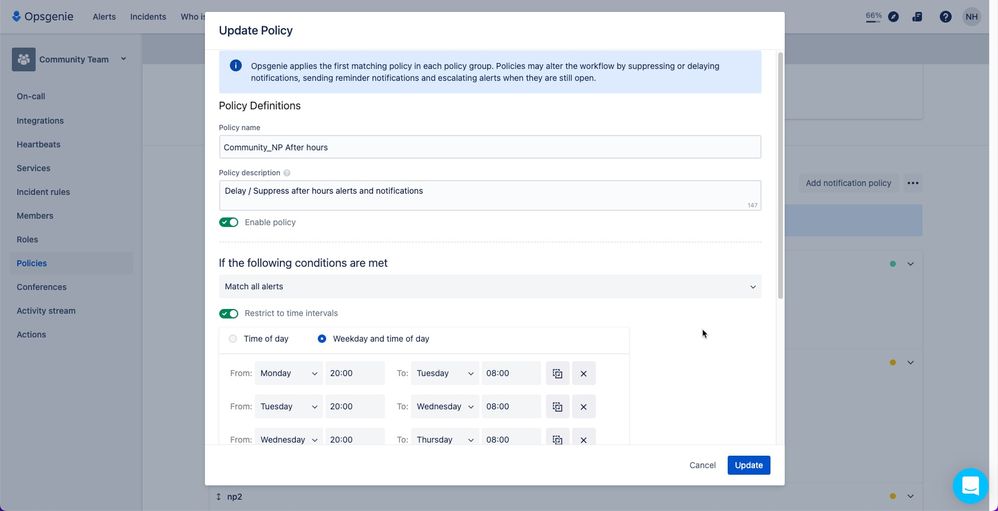Click the Opsgenie logo

coord(43,17)
